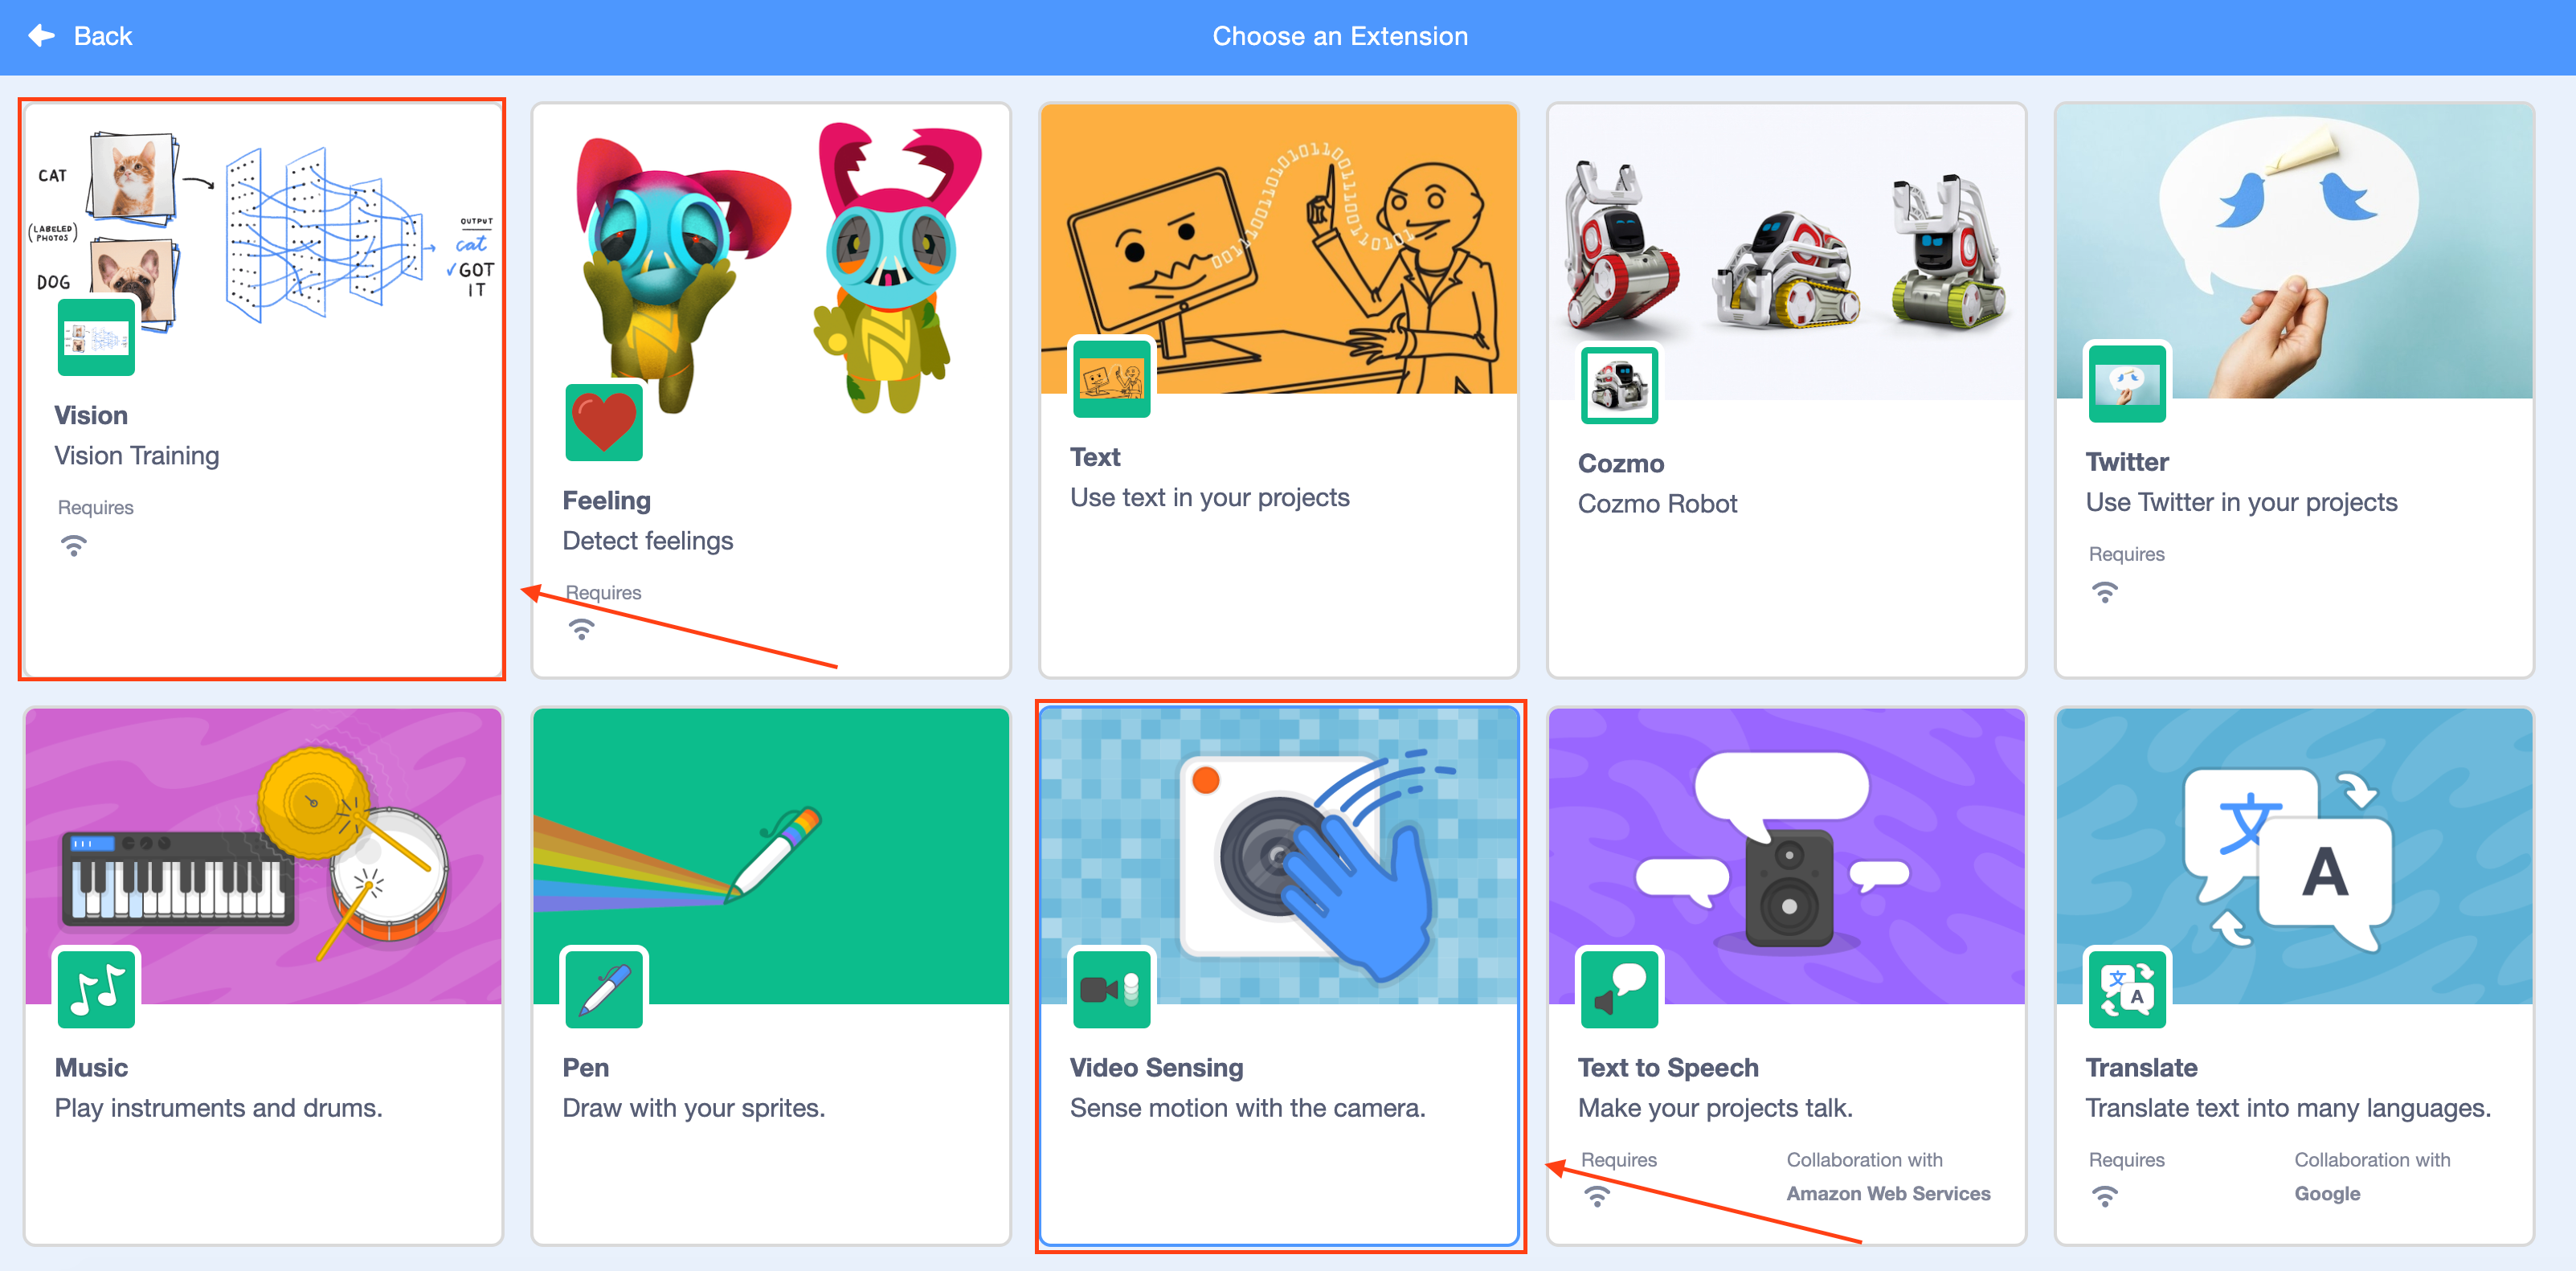2576x1271 pixels.
Task: Click the 'Detect feelings' description
Action: [648, 541]
